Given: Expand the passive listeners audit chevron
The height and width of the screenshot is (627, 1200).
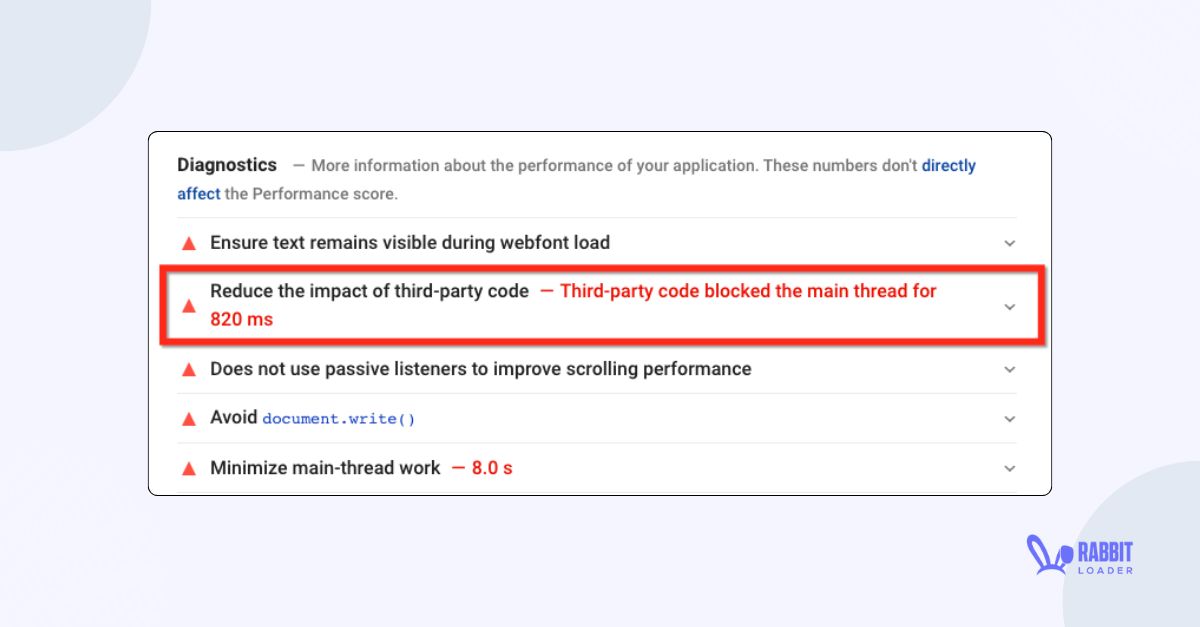Looking at the screenshot, I should tap(1010, 368).
